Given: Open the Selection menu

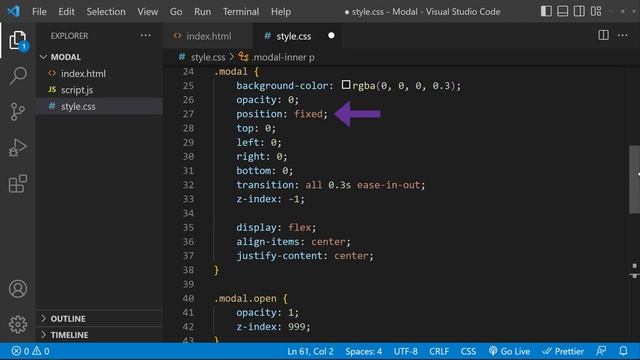Looking at the screenshot, I should 106,11.
